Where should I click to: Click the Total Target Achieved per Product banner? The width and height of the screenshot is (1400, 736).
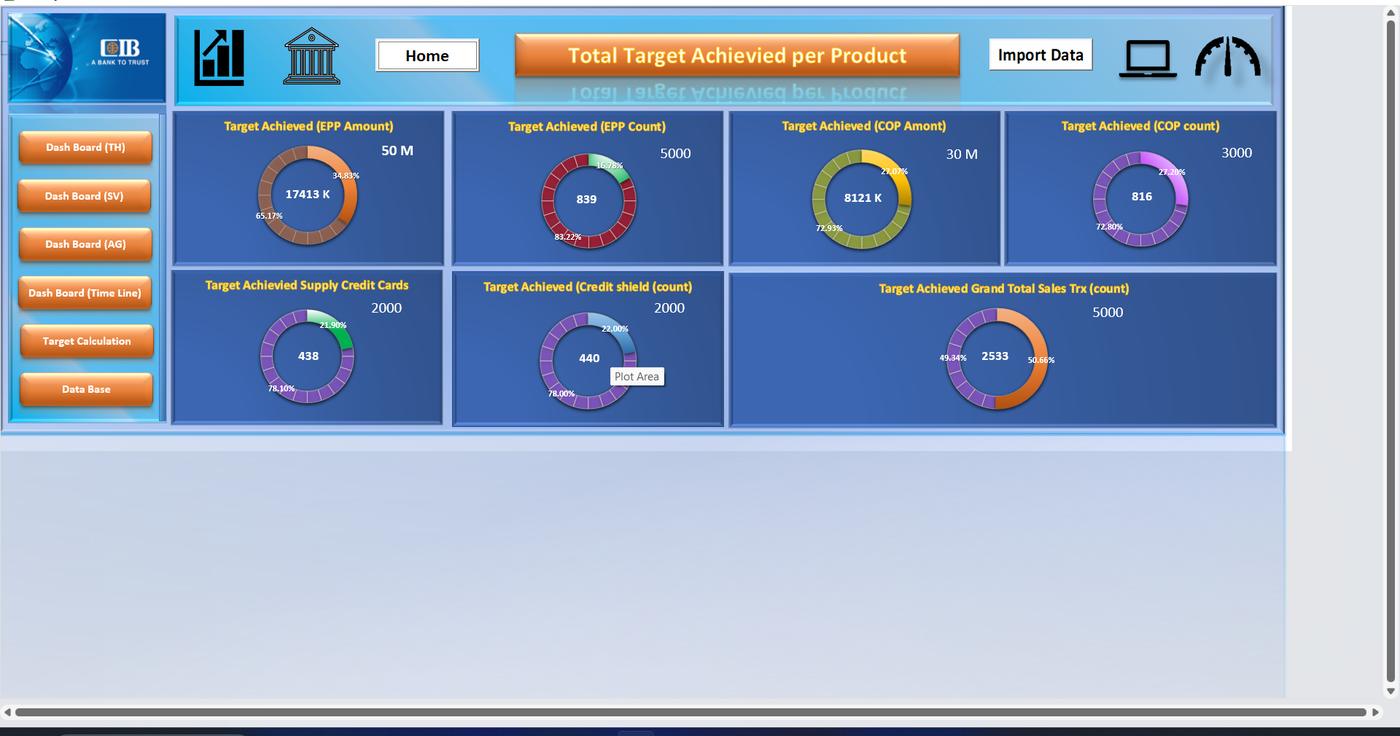737,56
